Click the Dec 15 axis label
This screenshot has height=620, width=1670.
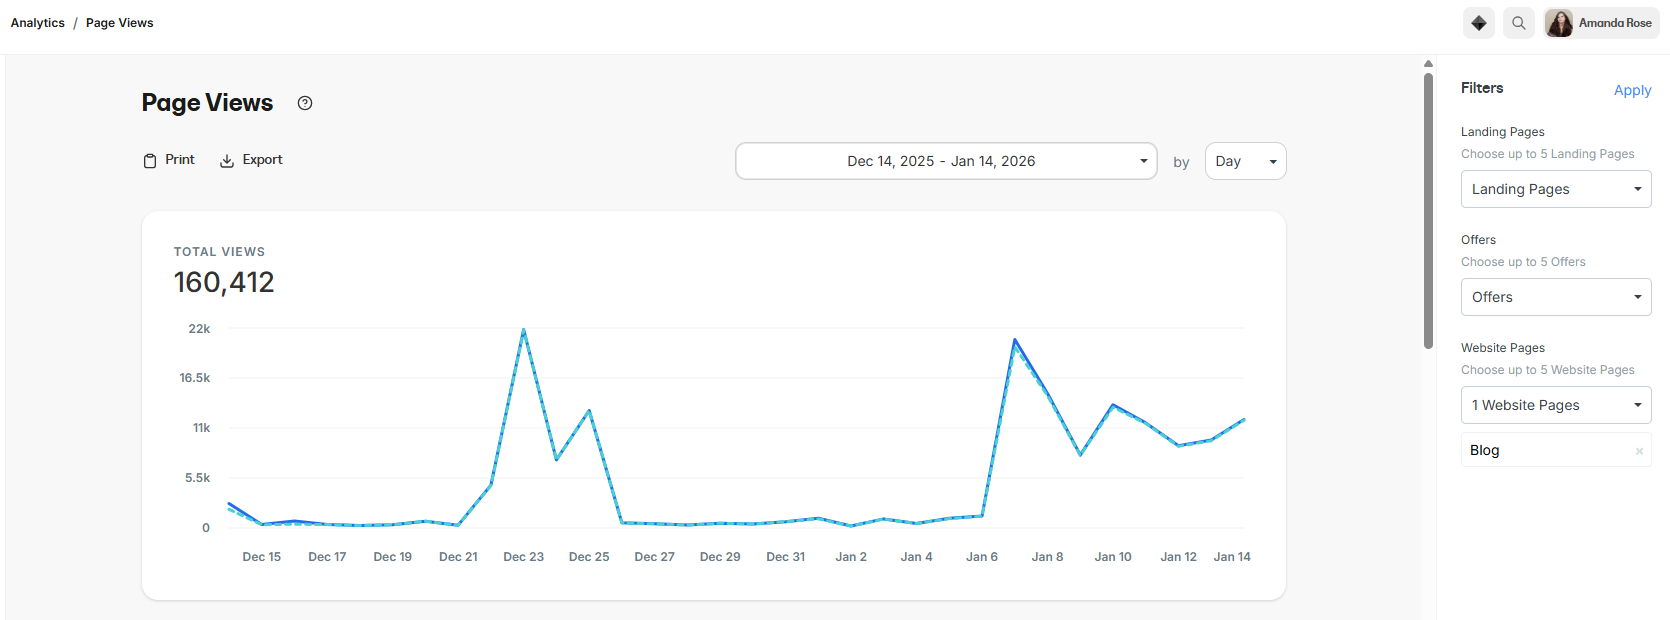click(x=262, y=557)
